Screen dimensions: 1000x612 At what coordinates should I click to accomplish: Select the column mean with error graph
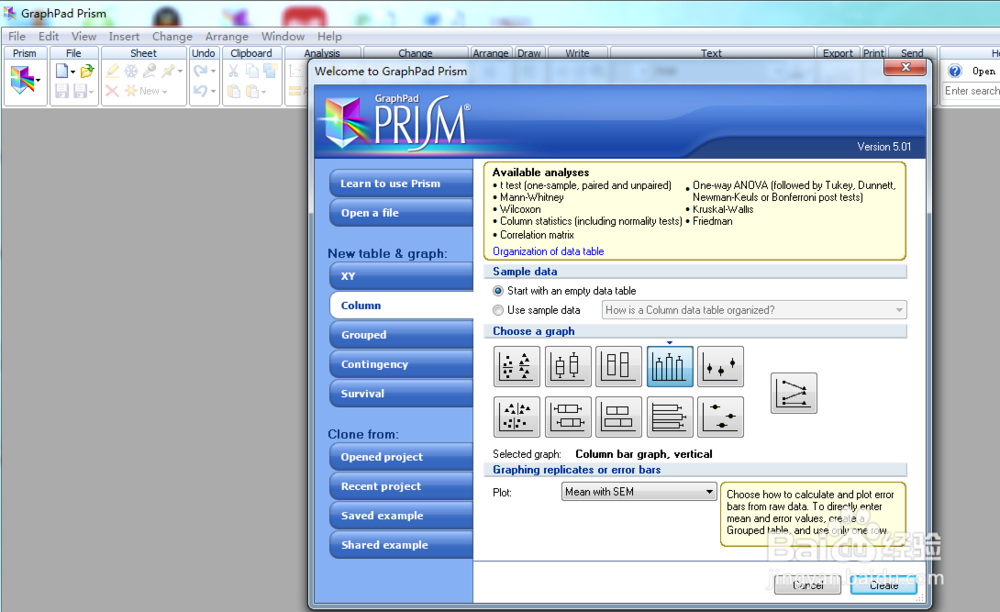721,366
